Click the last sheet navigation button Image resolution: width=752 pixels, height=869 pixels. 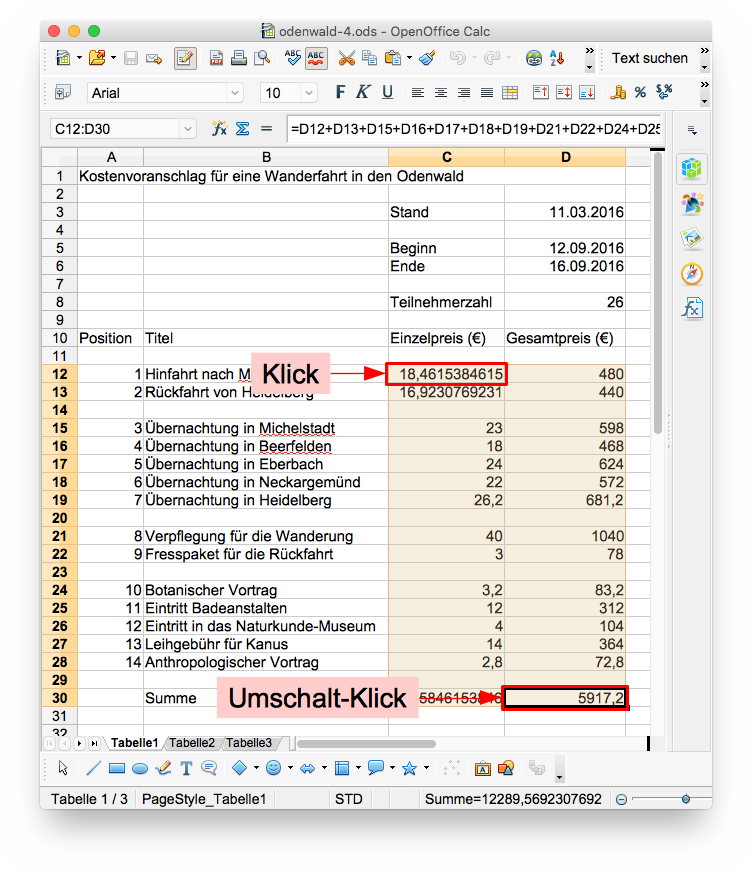pyautogui.click(x=94, y=743)
